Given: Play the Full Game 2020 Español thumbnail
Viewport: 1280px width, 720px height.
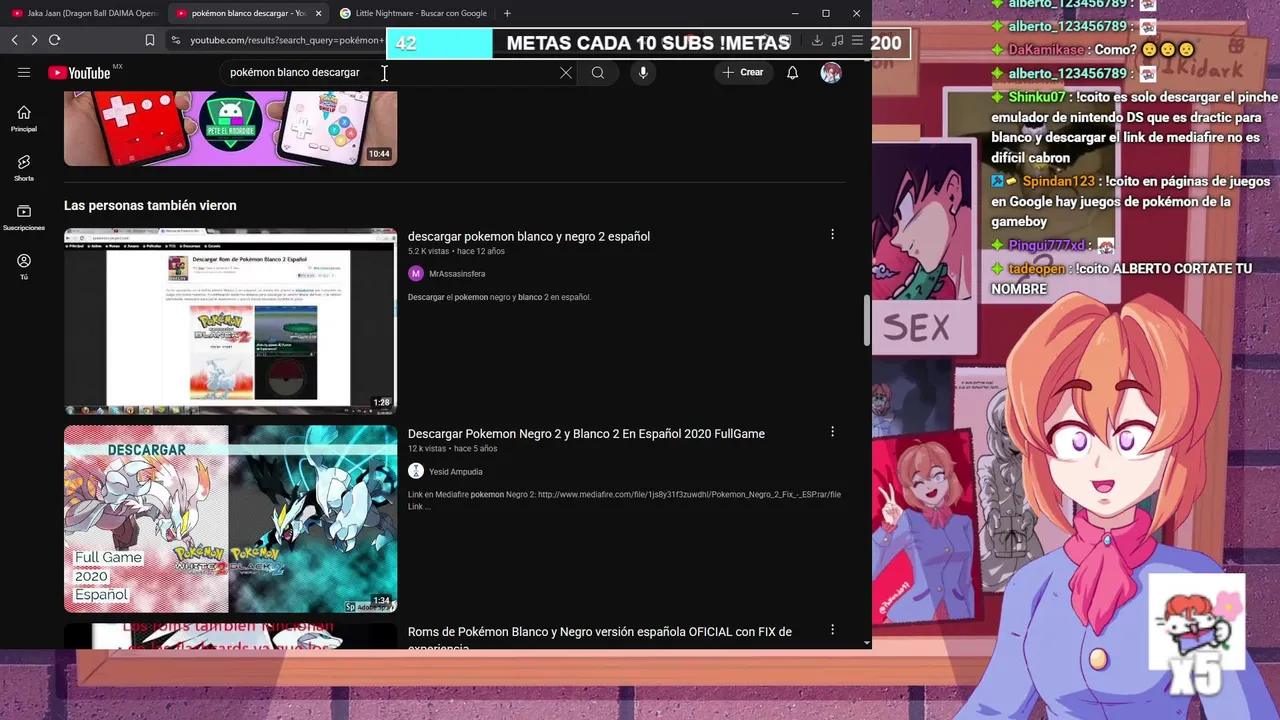Looking at the screenshot, I should pyautogui.click(x=230, y=519).
